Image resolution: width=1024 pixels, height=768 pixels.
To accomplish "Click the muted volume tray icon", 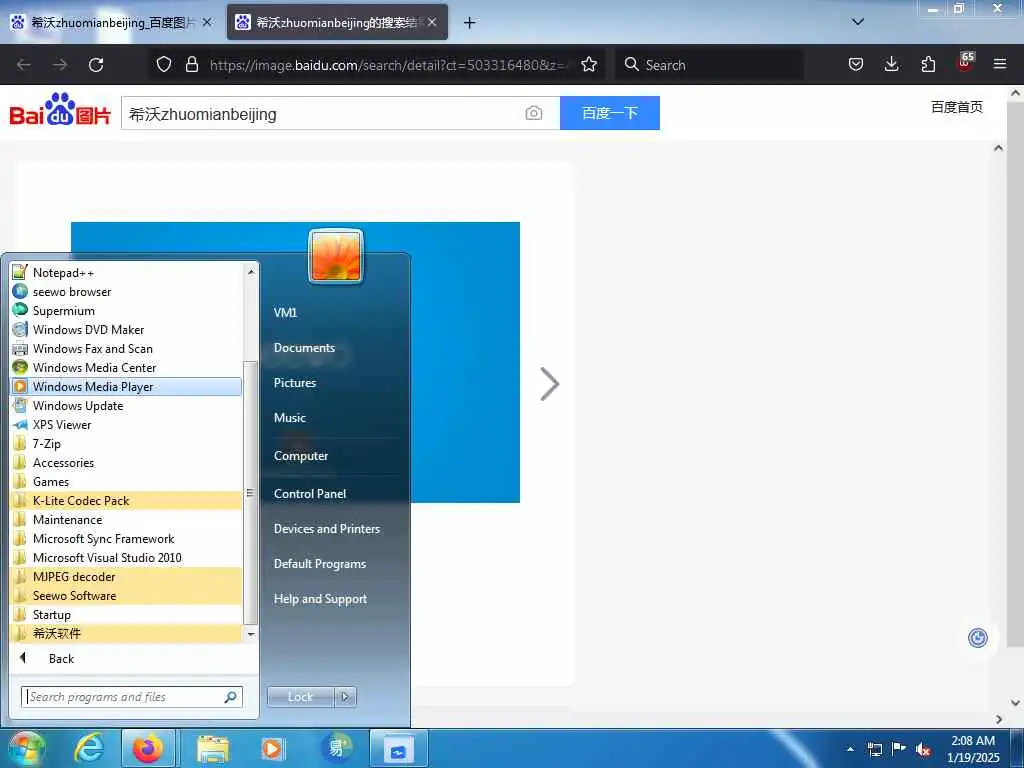I will point(923,750).
